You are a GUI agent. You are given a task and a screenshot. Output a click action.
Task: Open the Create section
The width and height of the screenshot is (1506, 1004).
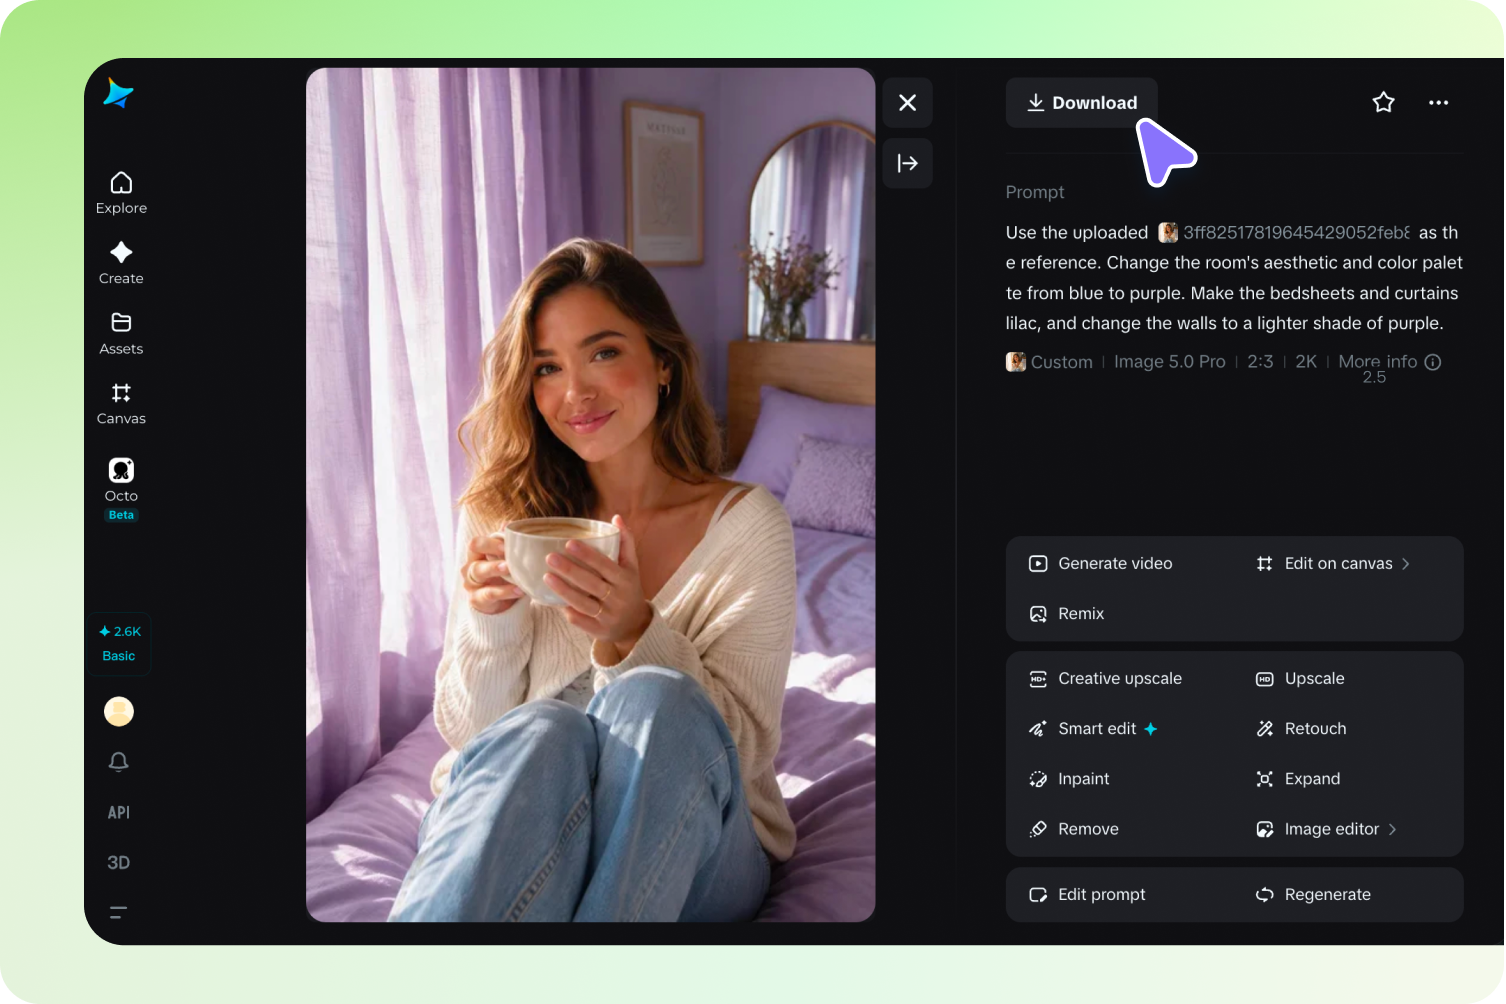point(121,263)
